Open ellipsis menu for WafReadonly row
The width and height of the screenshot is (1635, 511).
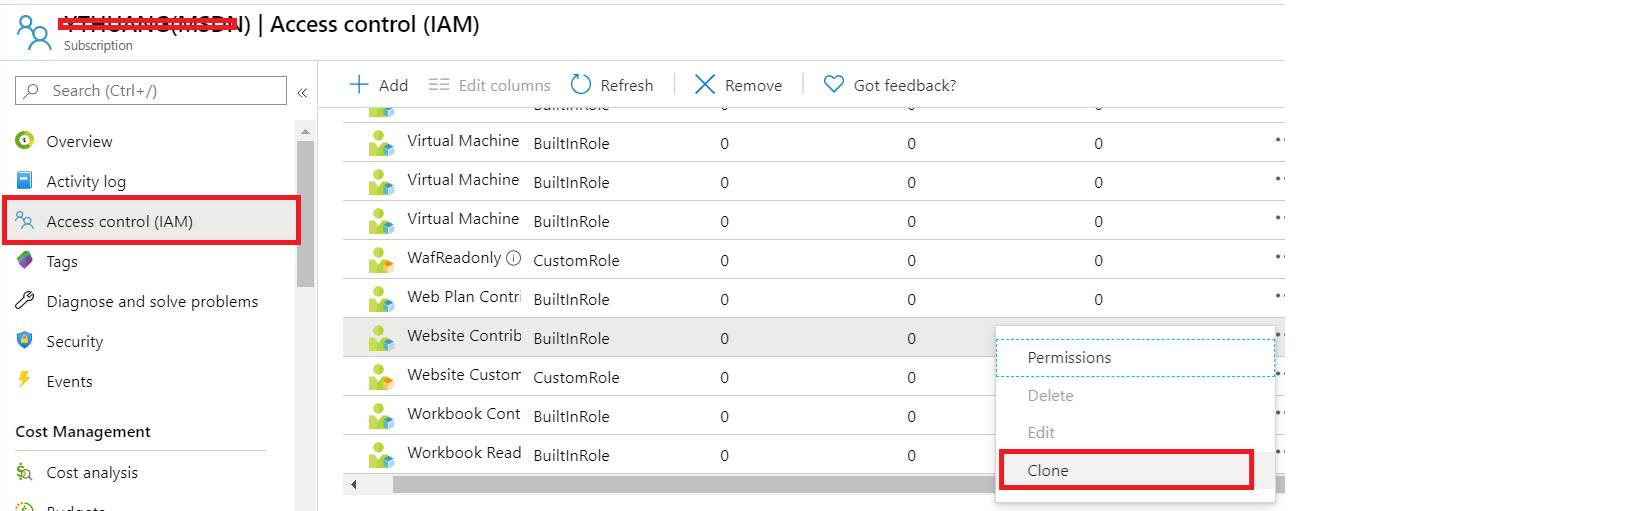point(1279,257)
